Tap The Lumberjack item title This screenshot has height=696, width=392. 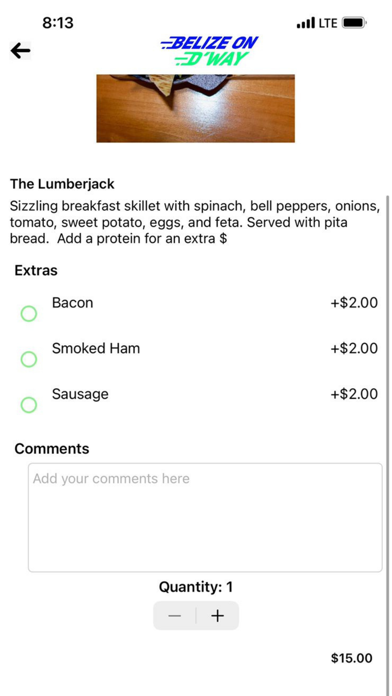(62, 184)
